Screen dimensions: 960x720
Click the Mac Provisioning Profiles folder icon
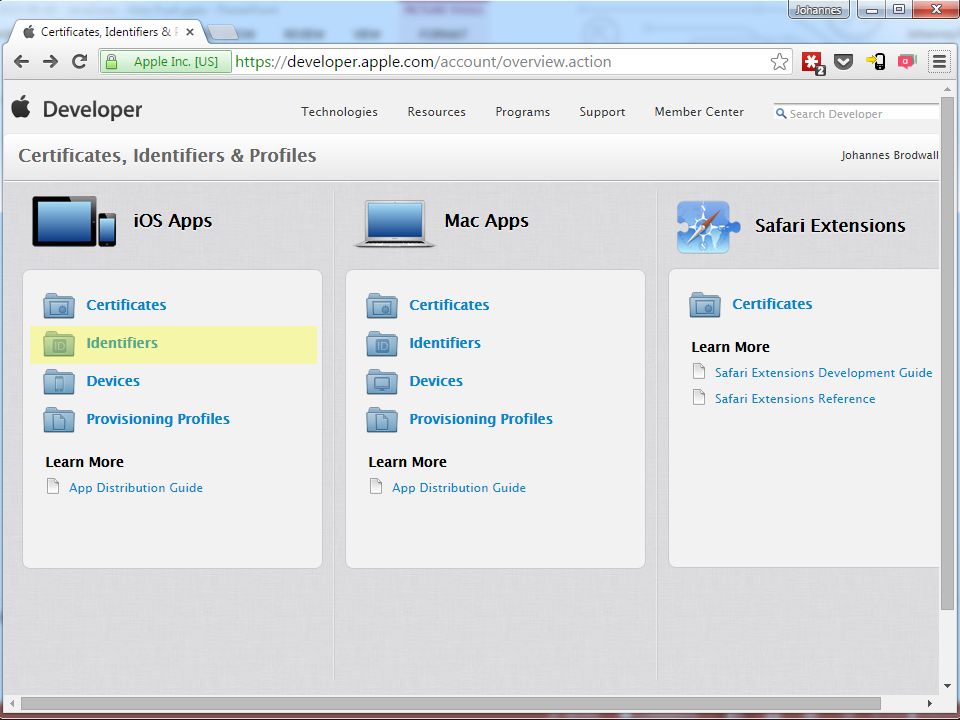(382, 419)
